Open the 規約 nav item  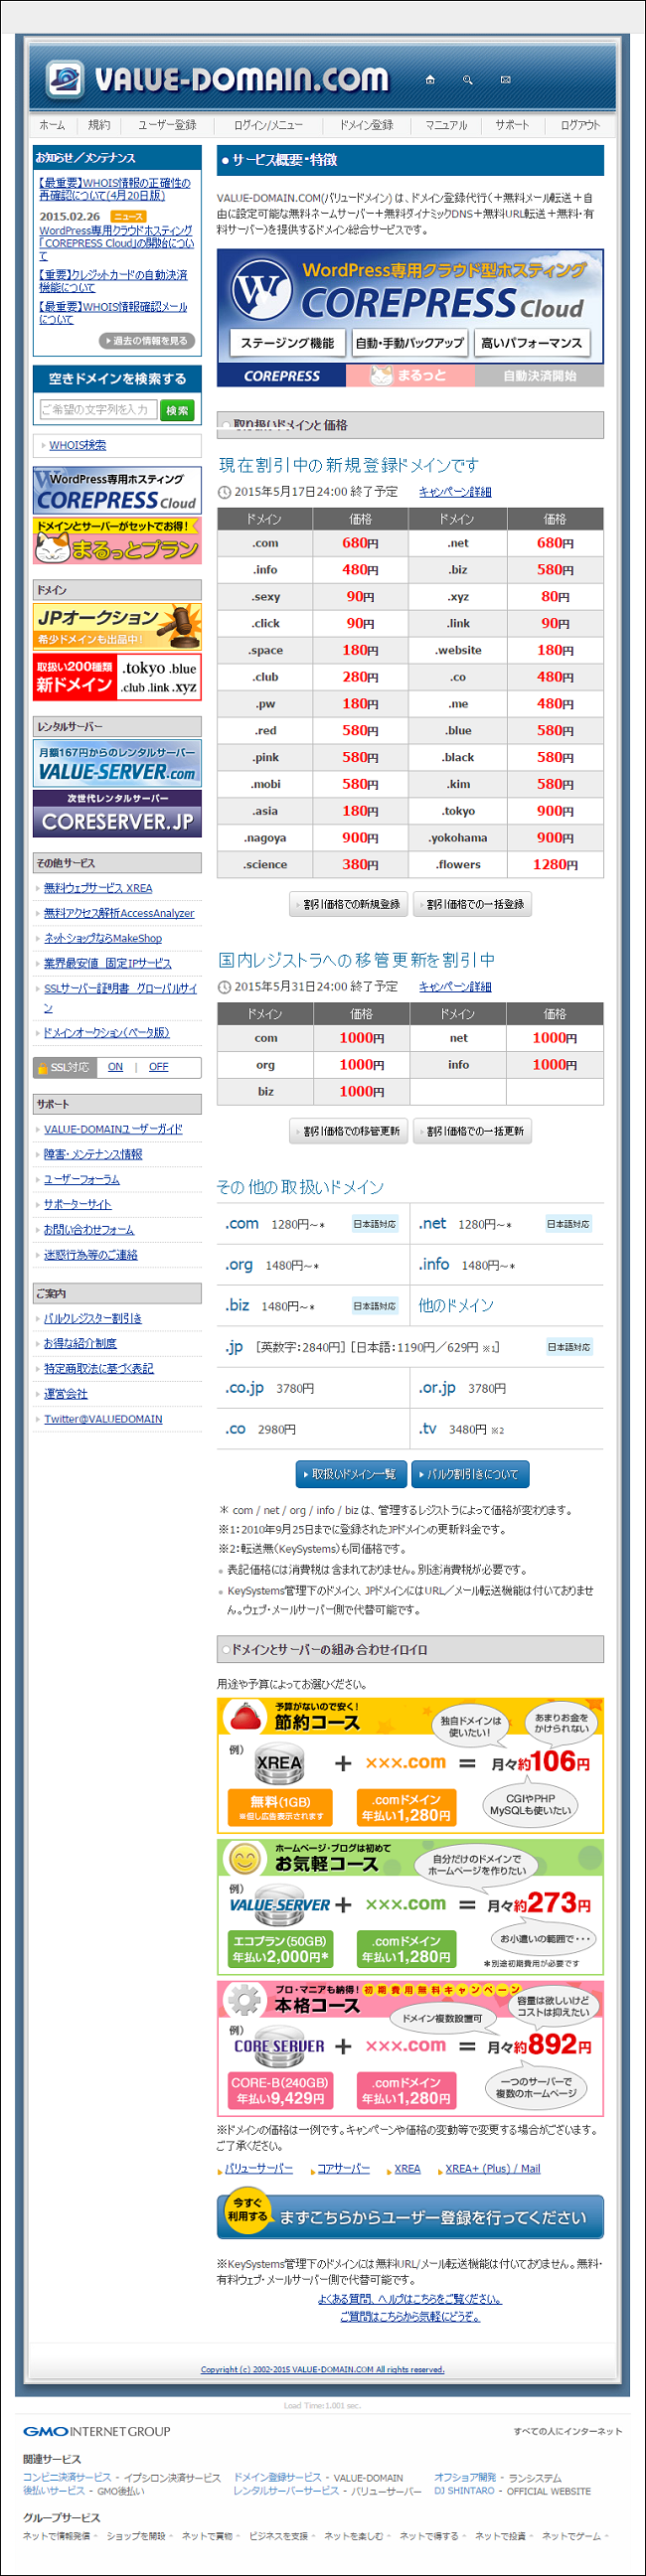99,125
